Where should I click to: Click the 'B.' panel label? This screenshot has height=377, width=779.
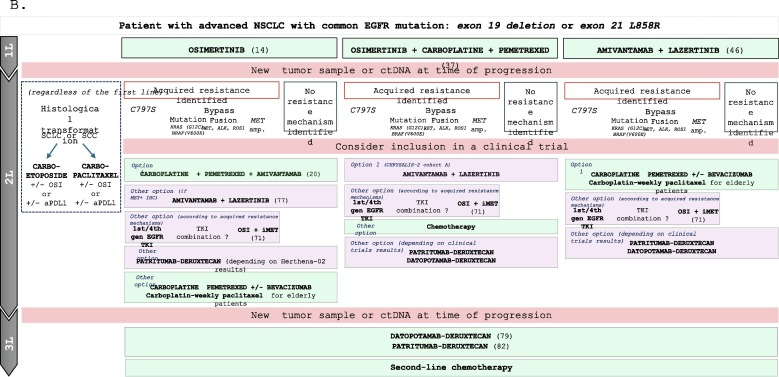tap(17, 6)
